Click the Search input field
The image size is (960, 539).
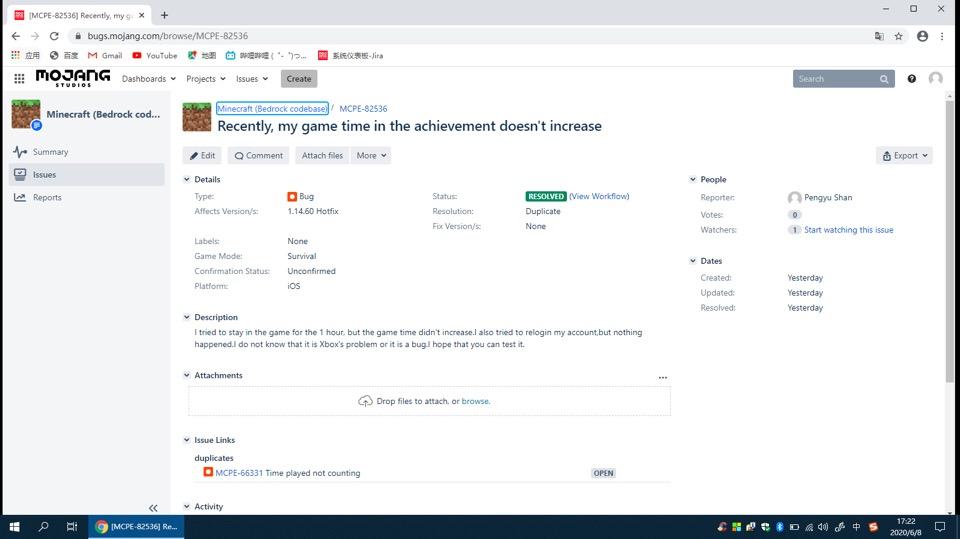point(836,79)
